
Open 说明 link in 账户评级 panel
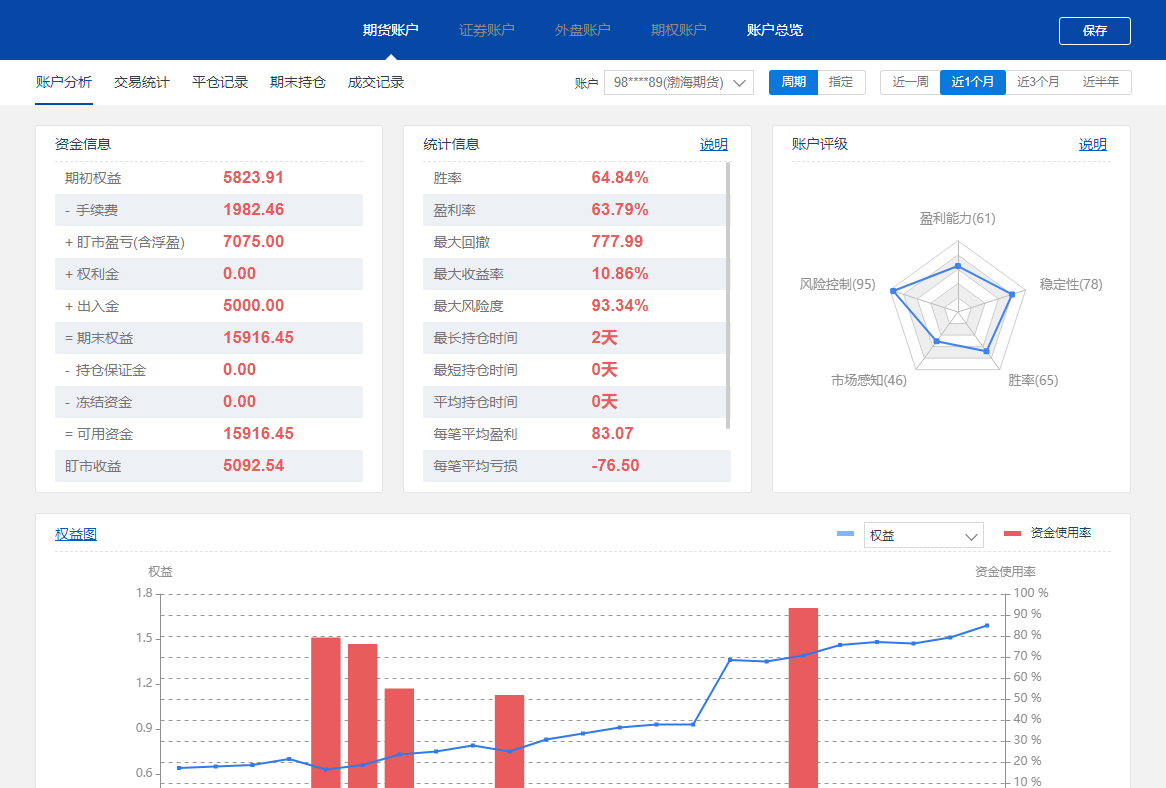(x=1093, y=144)
